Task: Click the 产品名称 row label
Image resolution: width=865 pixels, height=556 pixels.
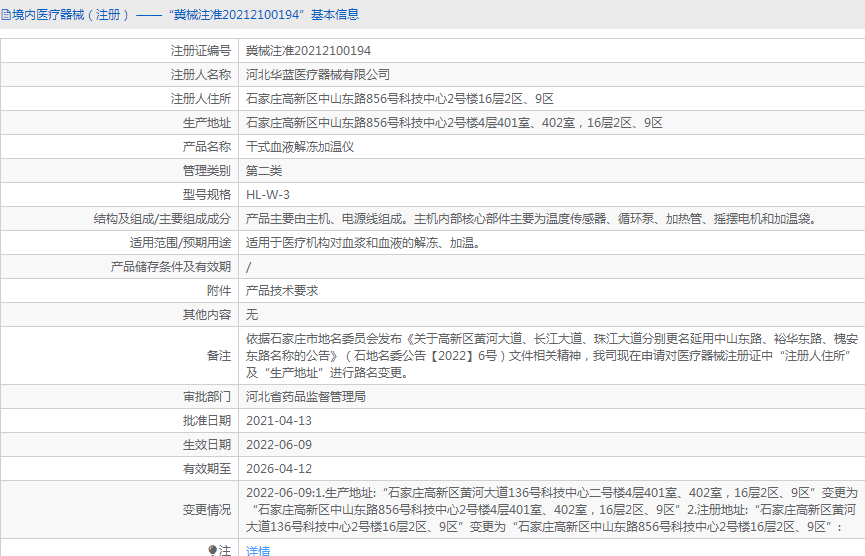Action: pos(207,147)
